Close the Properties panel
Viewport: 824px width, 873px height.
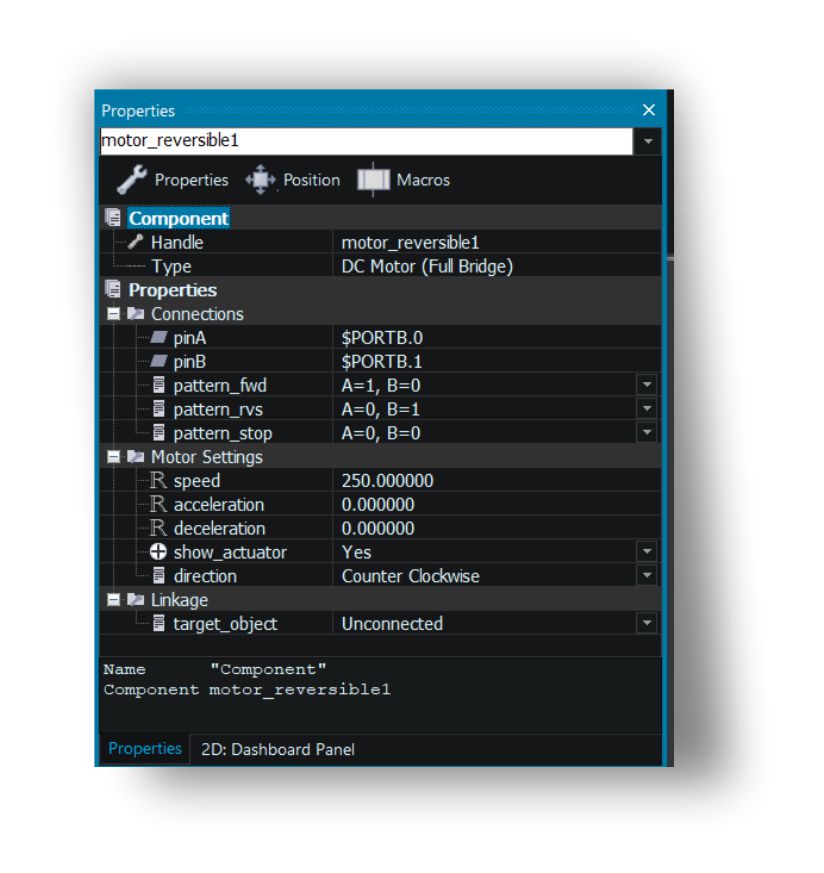649,110
